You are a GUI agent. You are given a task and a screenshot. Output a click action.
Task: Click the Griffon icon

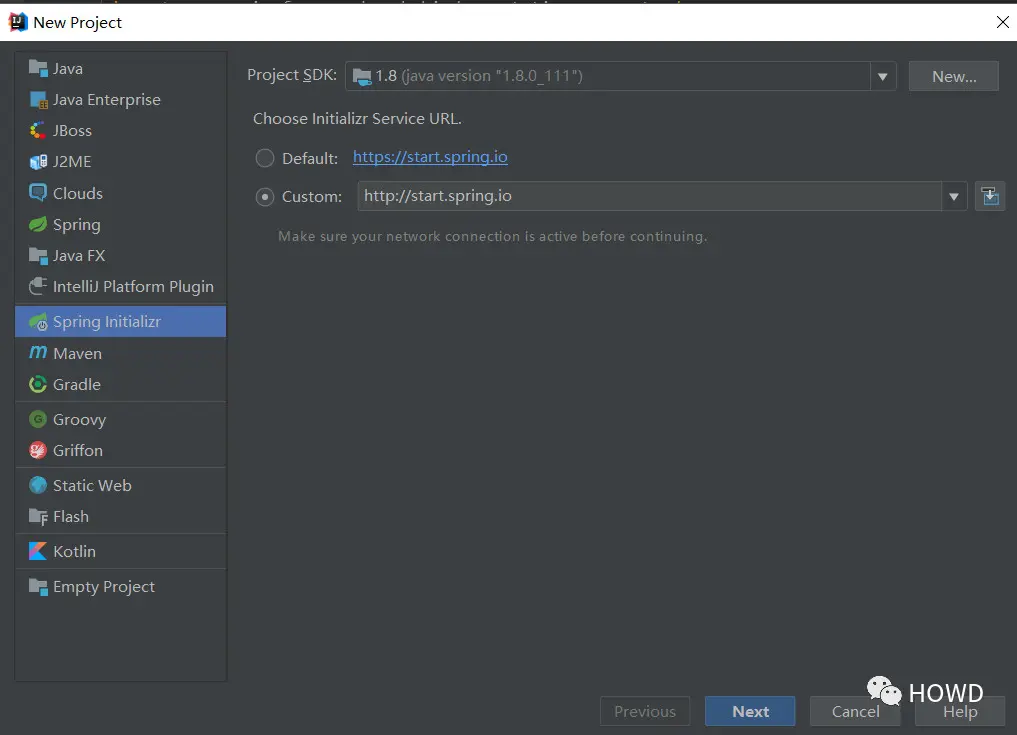(x=38, y=450)
